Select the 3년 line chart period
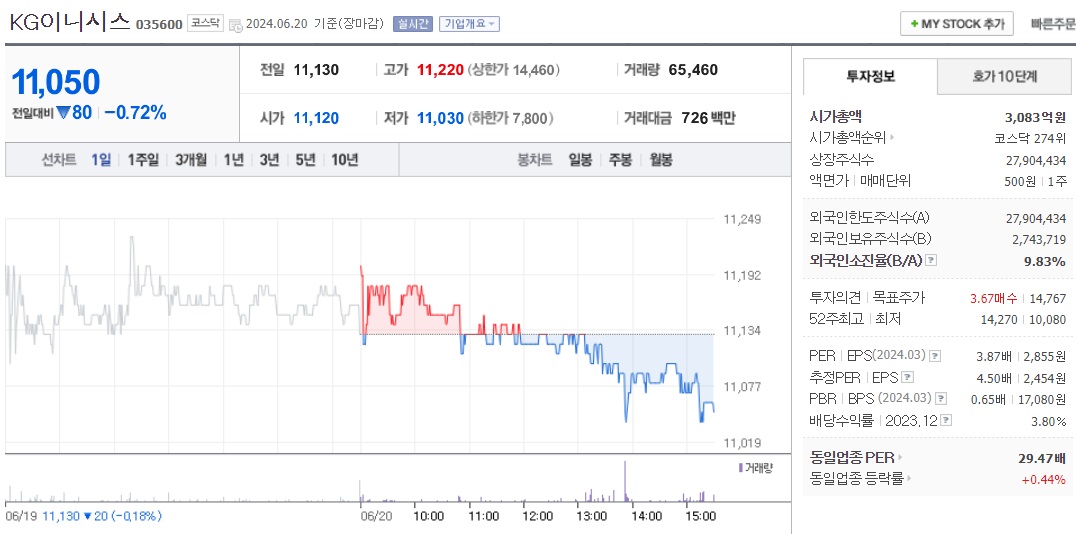The image size is (1076, 534). (x=269, y=160)
